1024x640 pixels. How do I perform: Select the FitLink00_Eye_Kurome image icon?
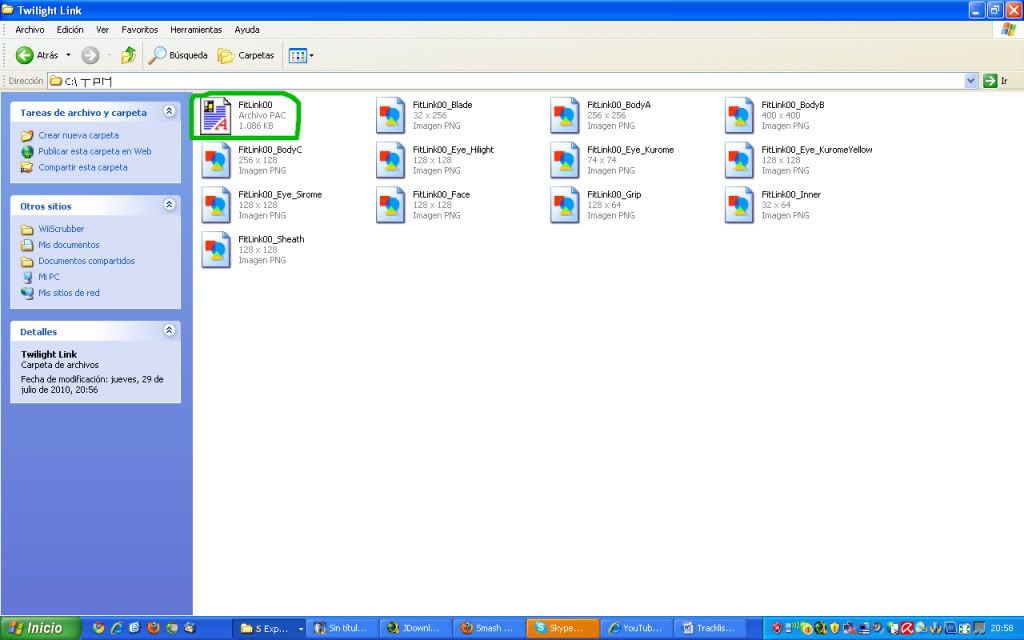(565, 161)
